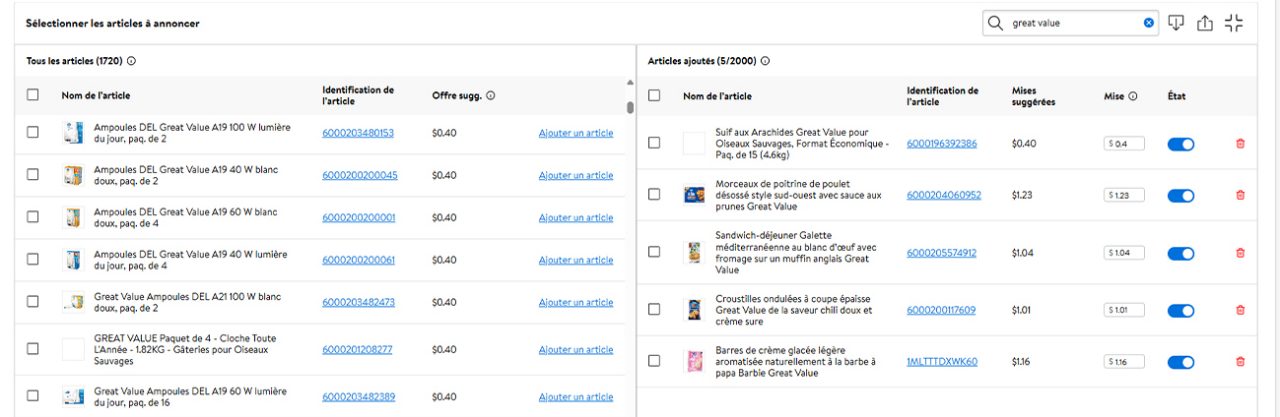Click the left list scroll-up arrow
Viewport: 1280px width, 417px height.
pyautogui.click(x=630, y=82)
